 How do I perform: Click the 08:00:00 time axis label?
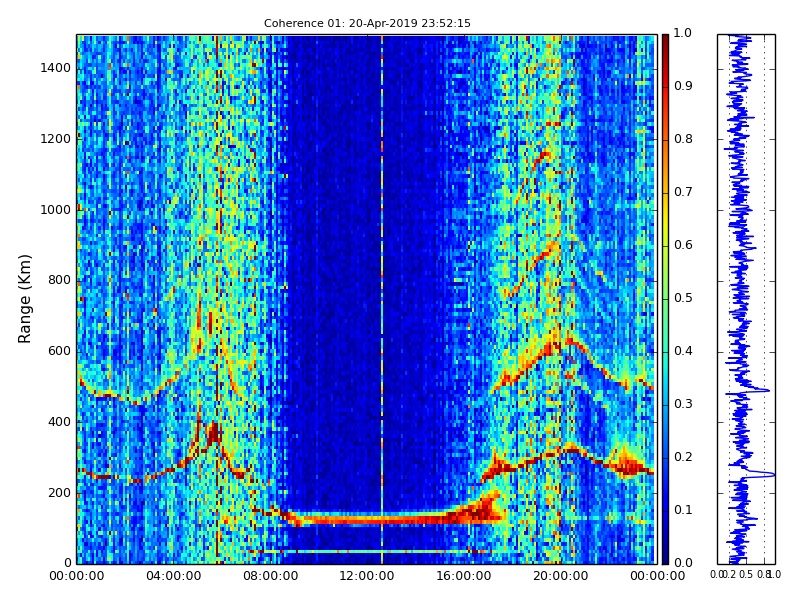click(x=270, y=576)
